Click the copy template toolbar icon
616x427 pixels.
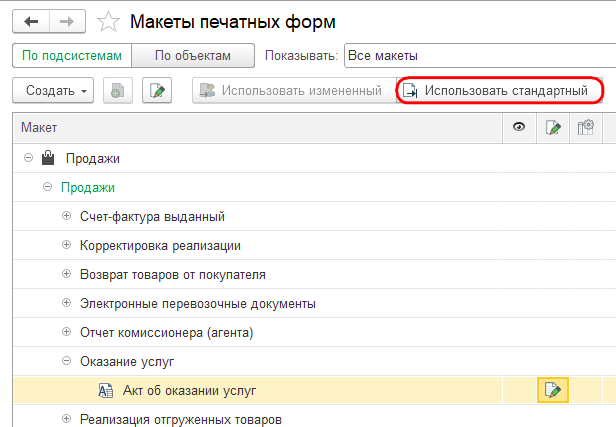[x=118, y=91]
